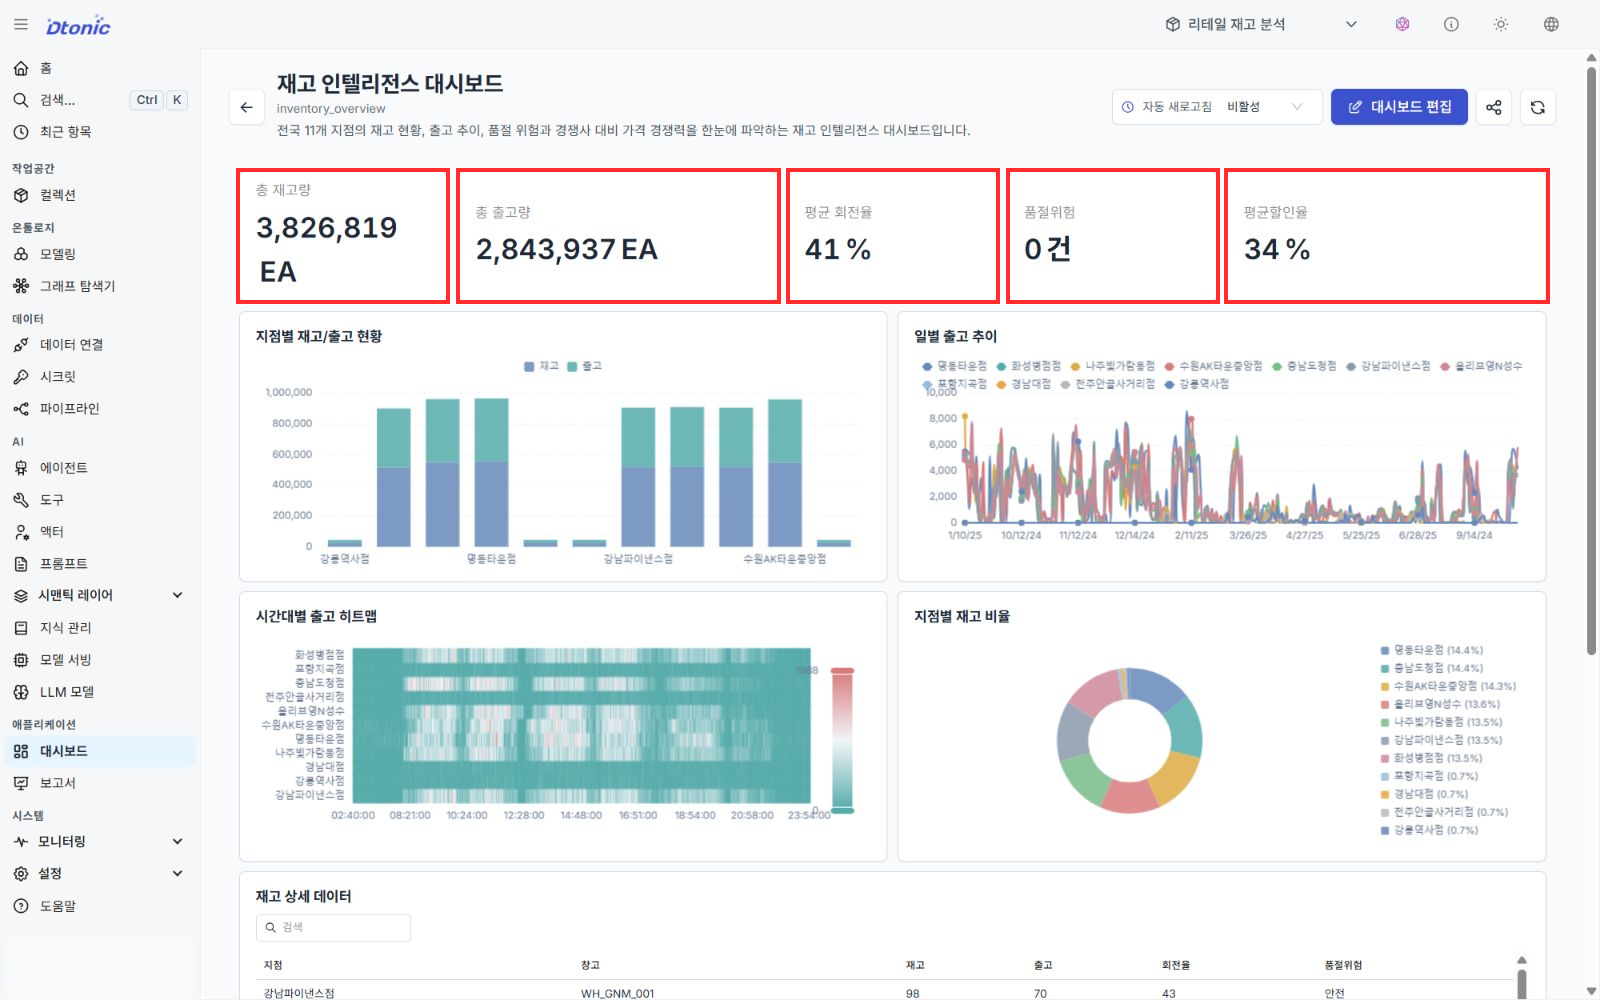Toggle 화성병점점 legend in daily trend chart
The height and width of the screenshot is (1000, 1600).
click(1028, 366)
